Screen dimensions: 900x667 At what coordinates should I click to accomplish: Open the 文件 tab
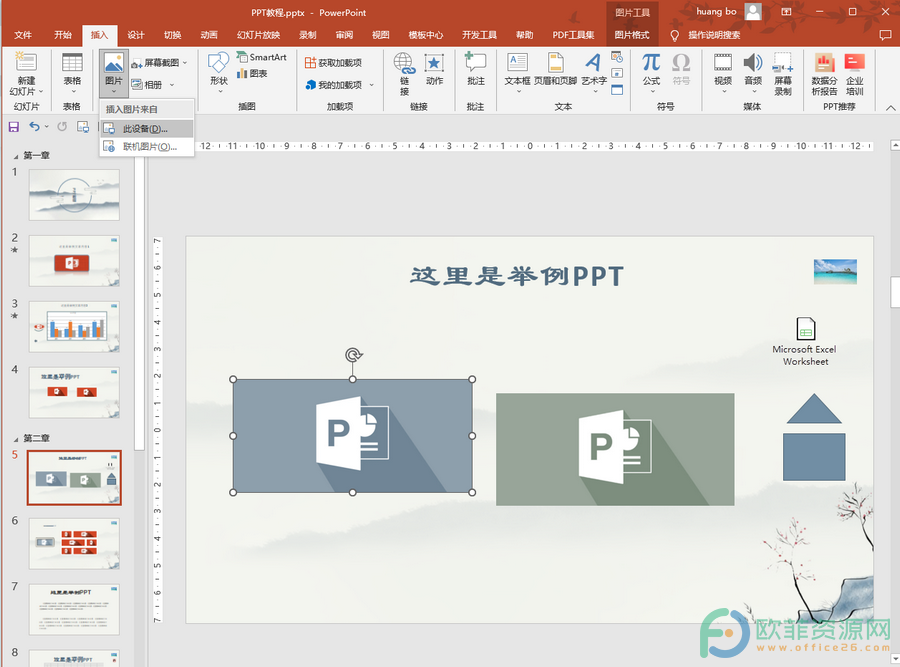tap(23, 35)
